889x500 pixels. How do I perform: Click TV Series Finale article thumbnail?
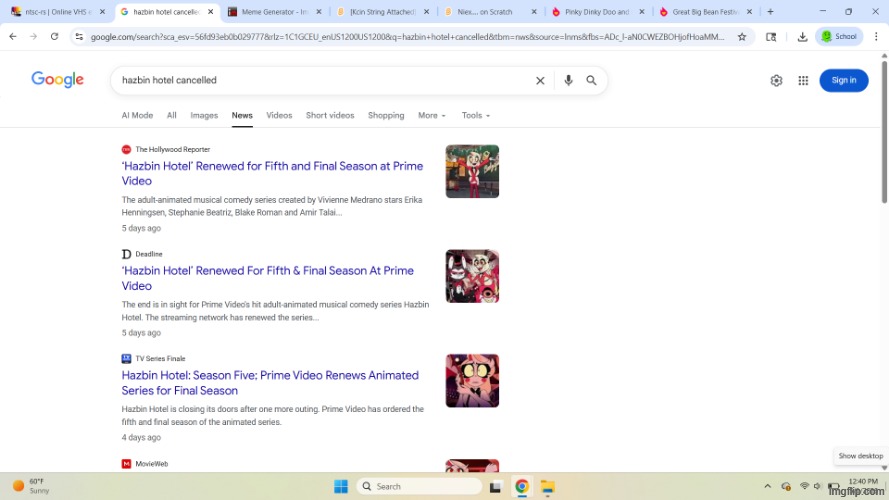tap(472, 380)
